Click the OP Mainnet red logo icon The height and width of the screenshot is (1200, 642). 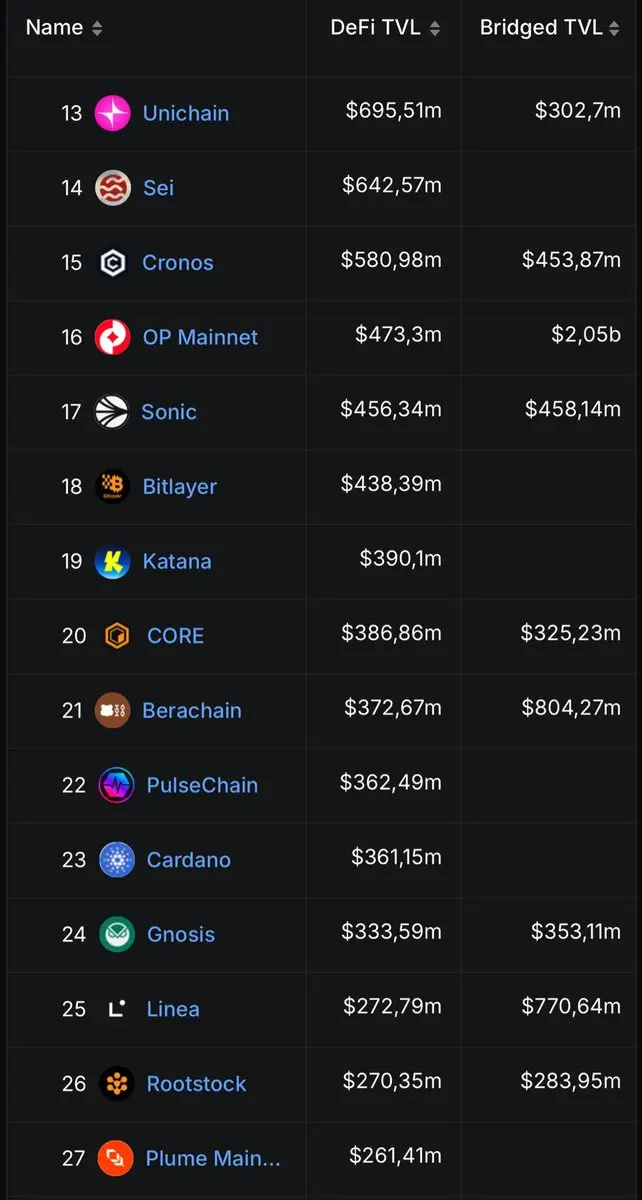click(112, 337)
